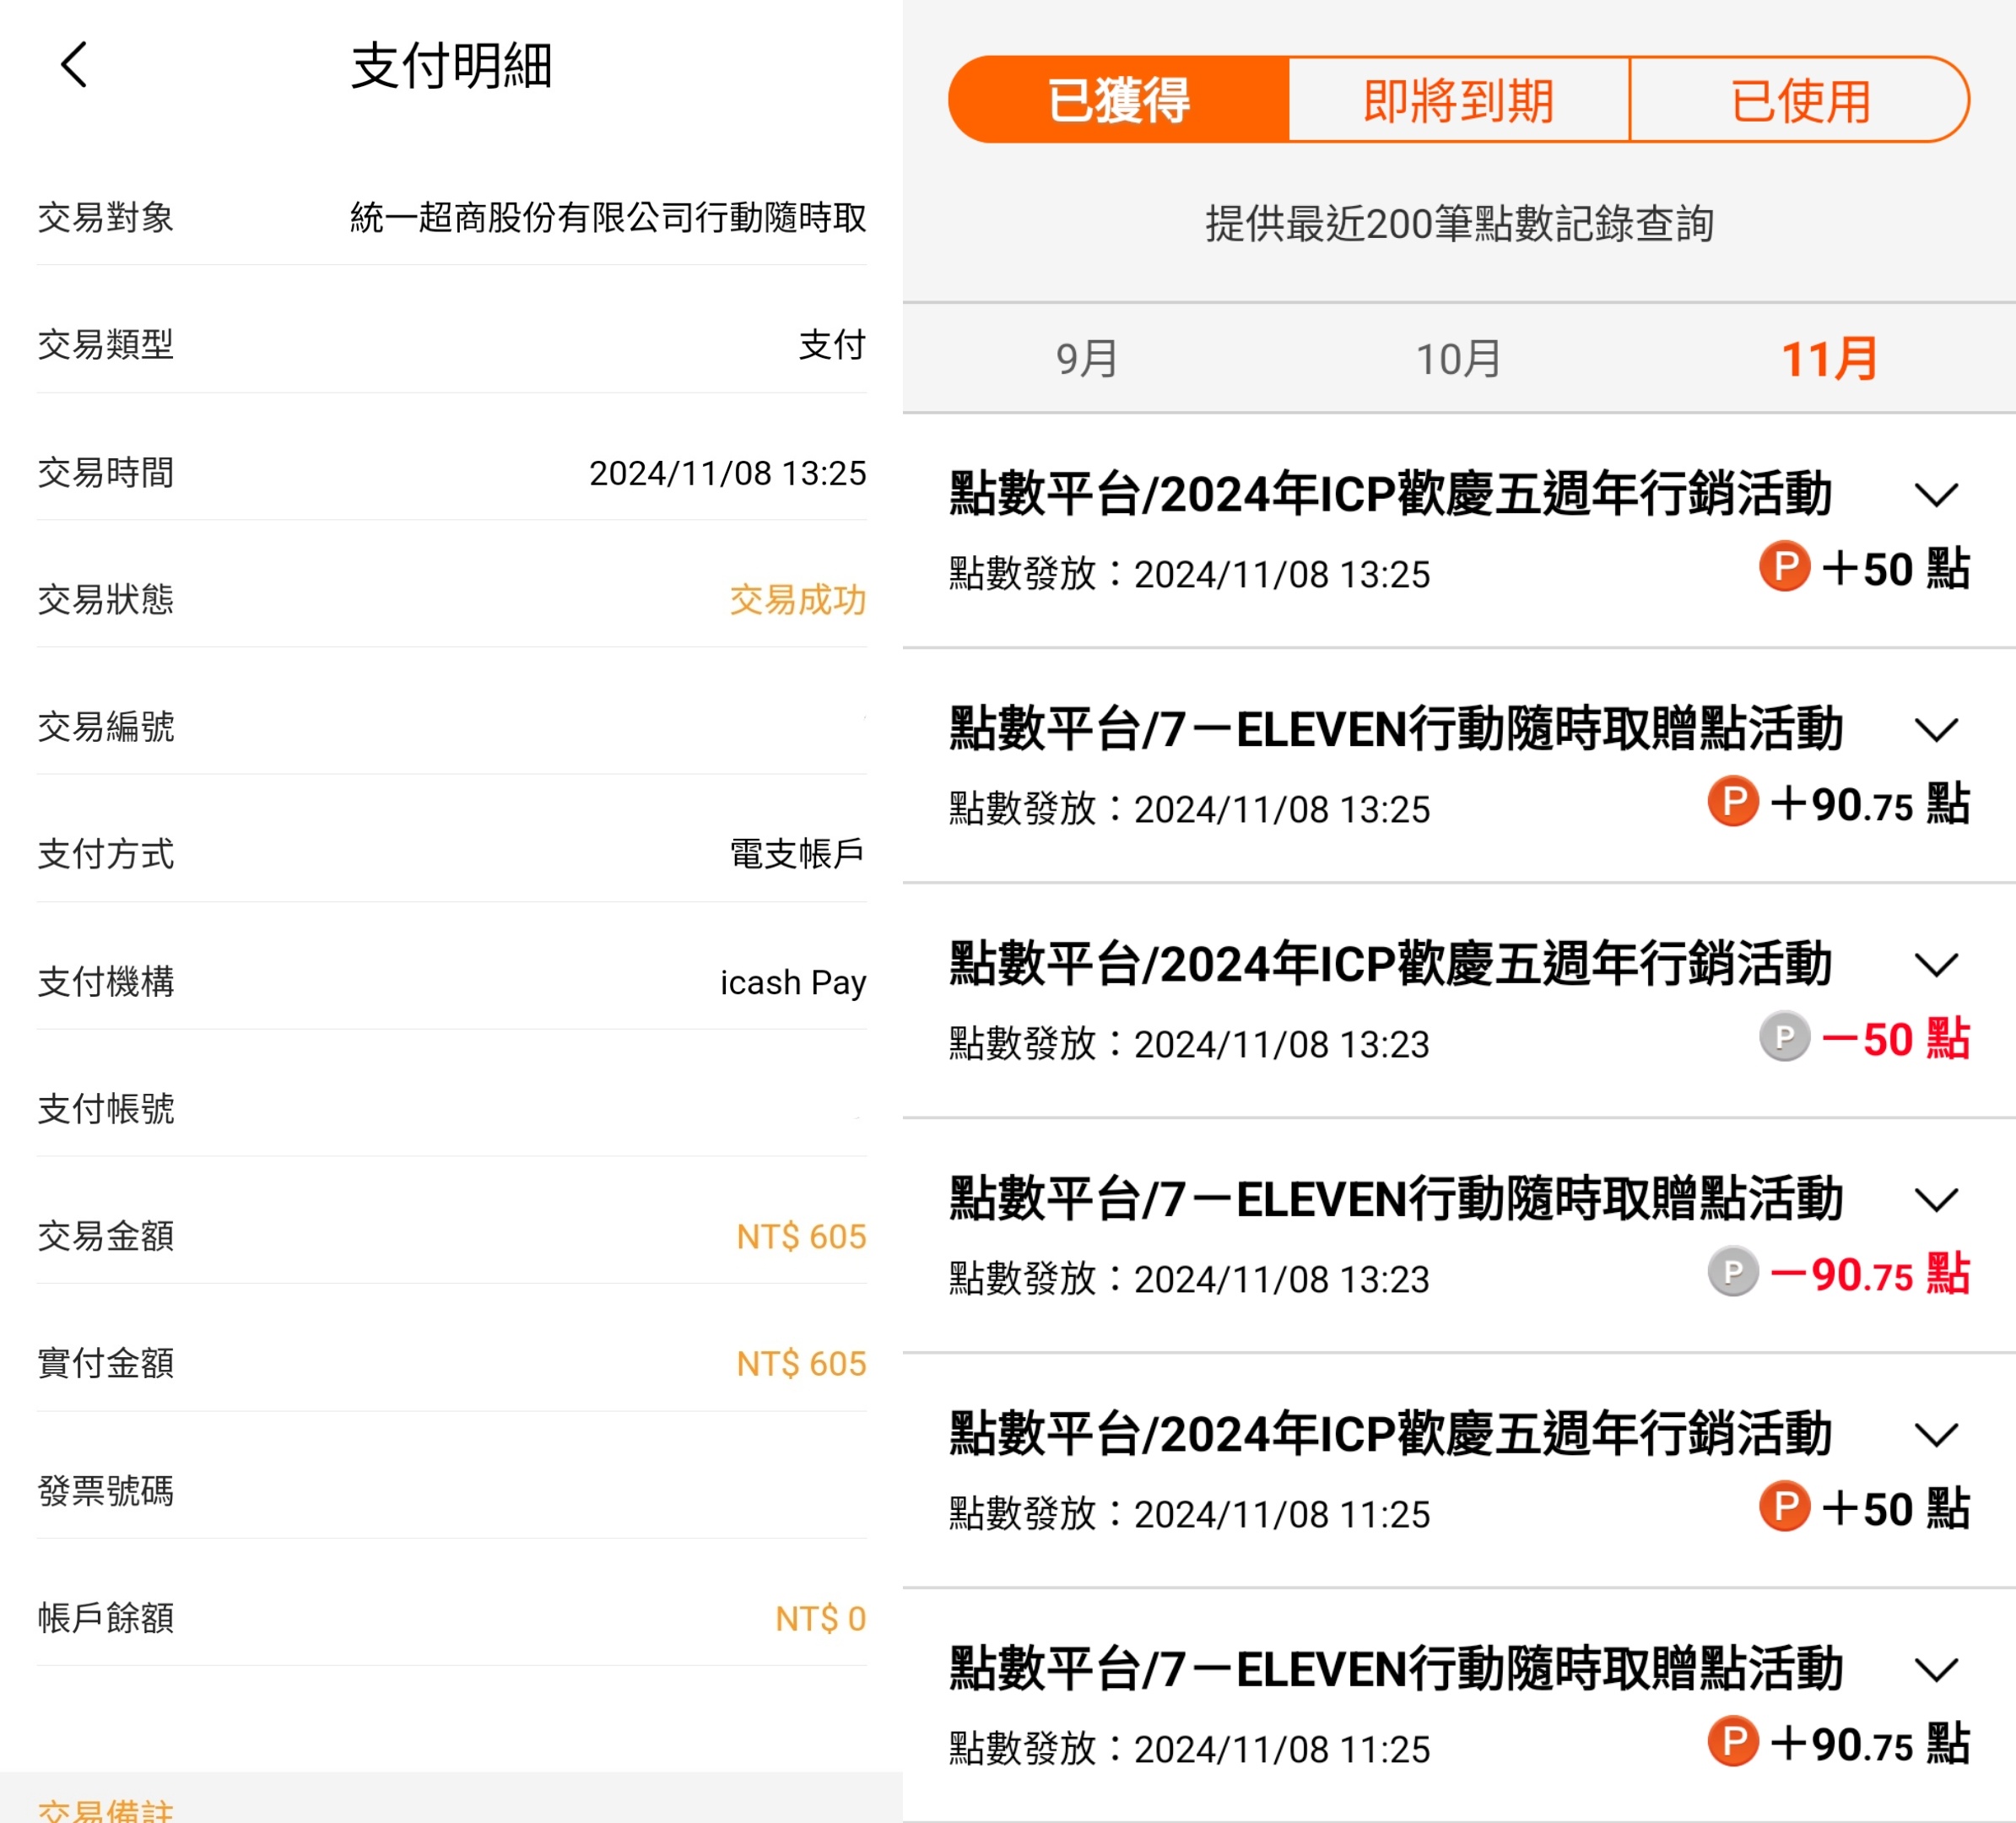The height and width of the screenshot is (1823, 2016).
Task: Click orange P coin beside +90.75 at 11:25
Action: 1733,1741
